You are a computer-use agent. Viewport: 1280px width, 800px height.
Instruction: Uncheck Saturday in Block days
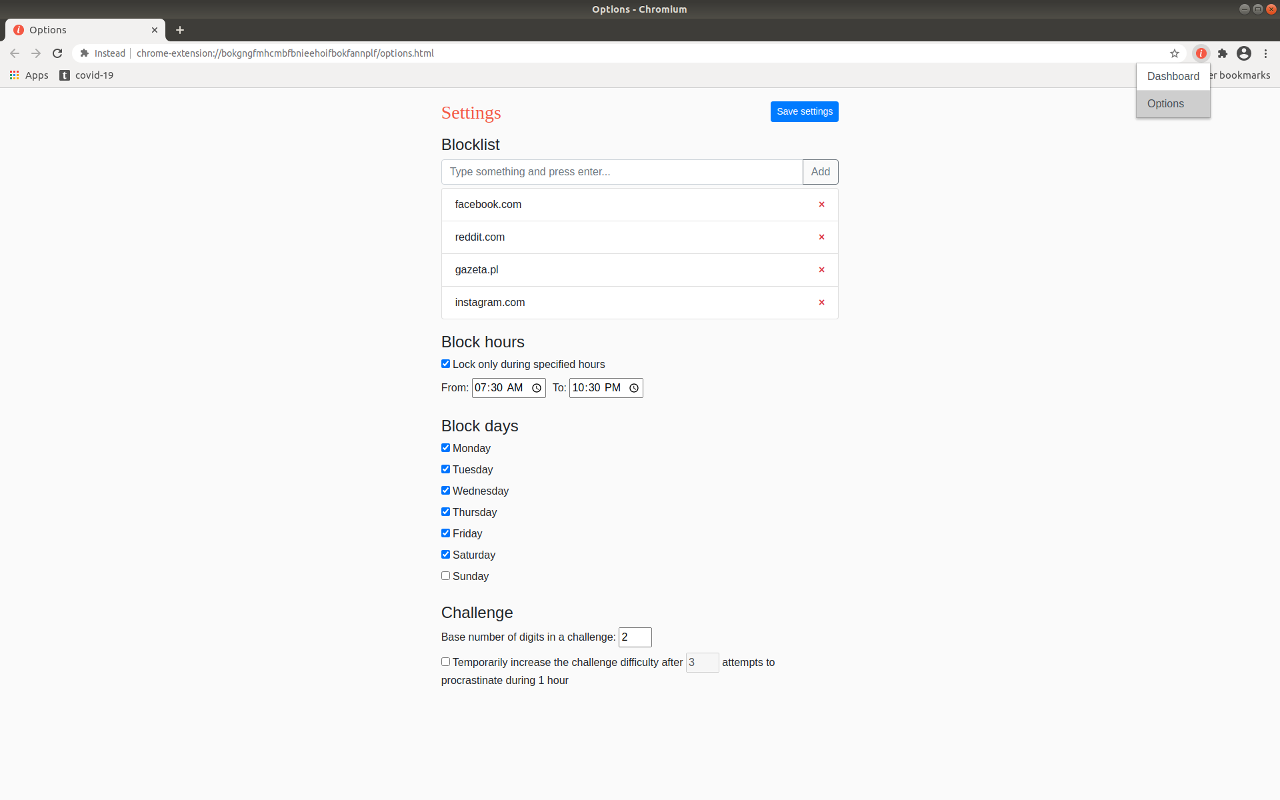(x=446, y=554)
